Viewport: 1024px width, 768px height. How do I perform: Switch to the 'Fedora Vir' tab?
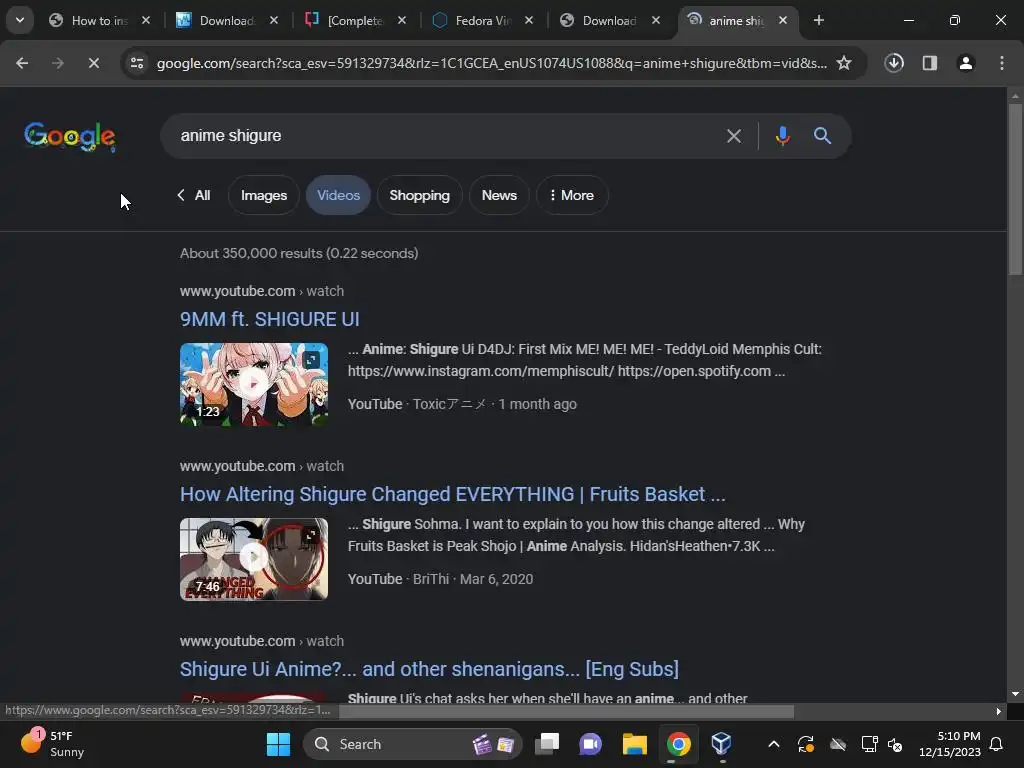click(x=483, y=20)
